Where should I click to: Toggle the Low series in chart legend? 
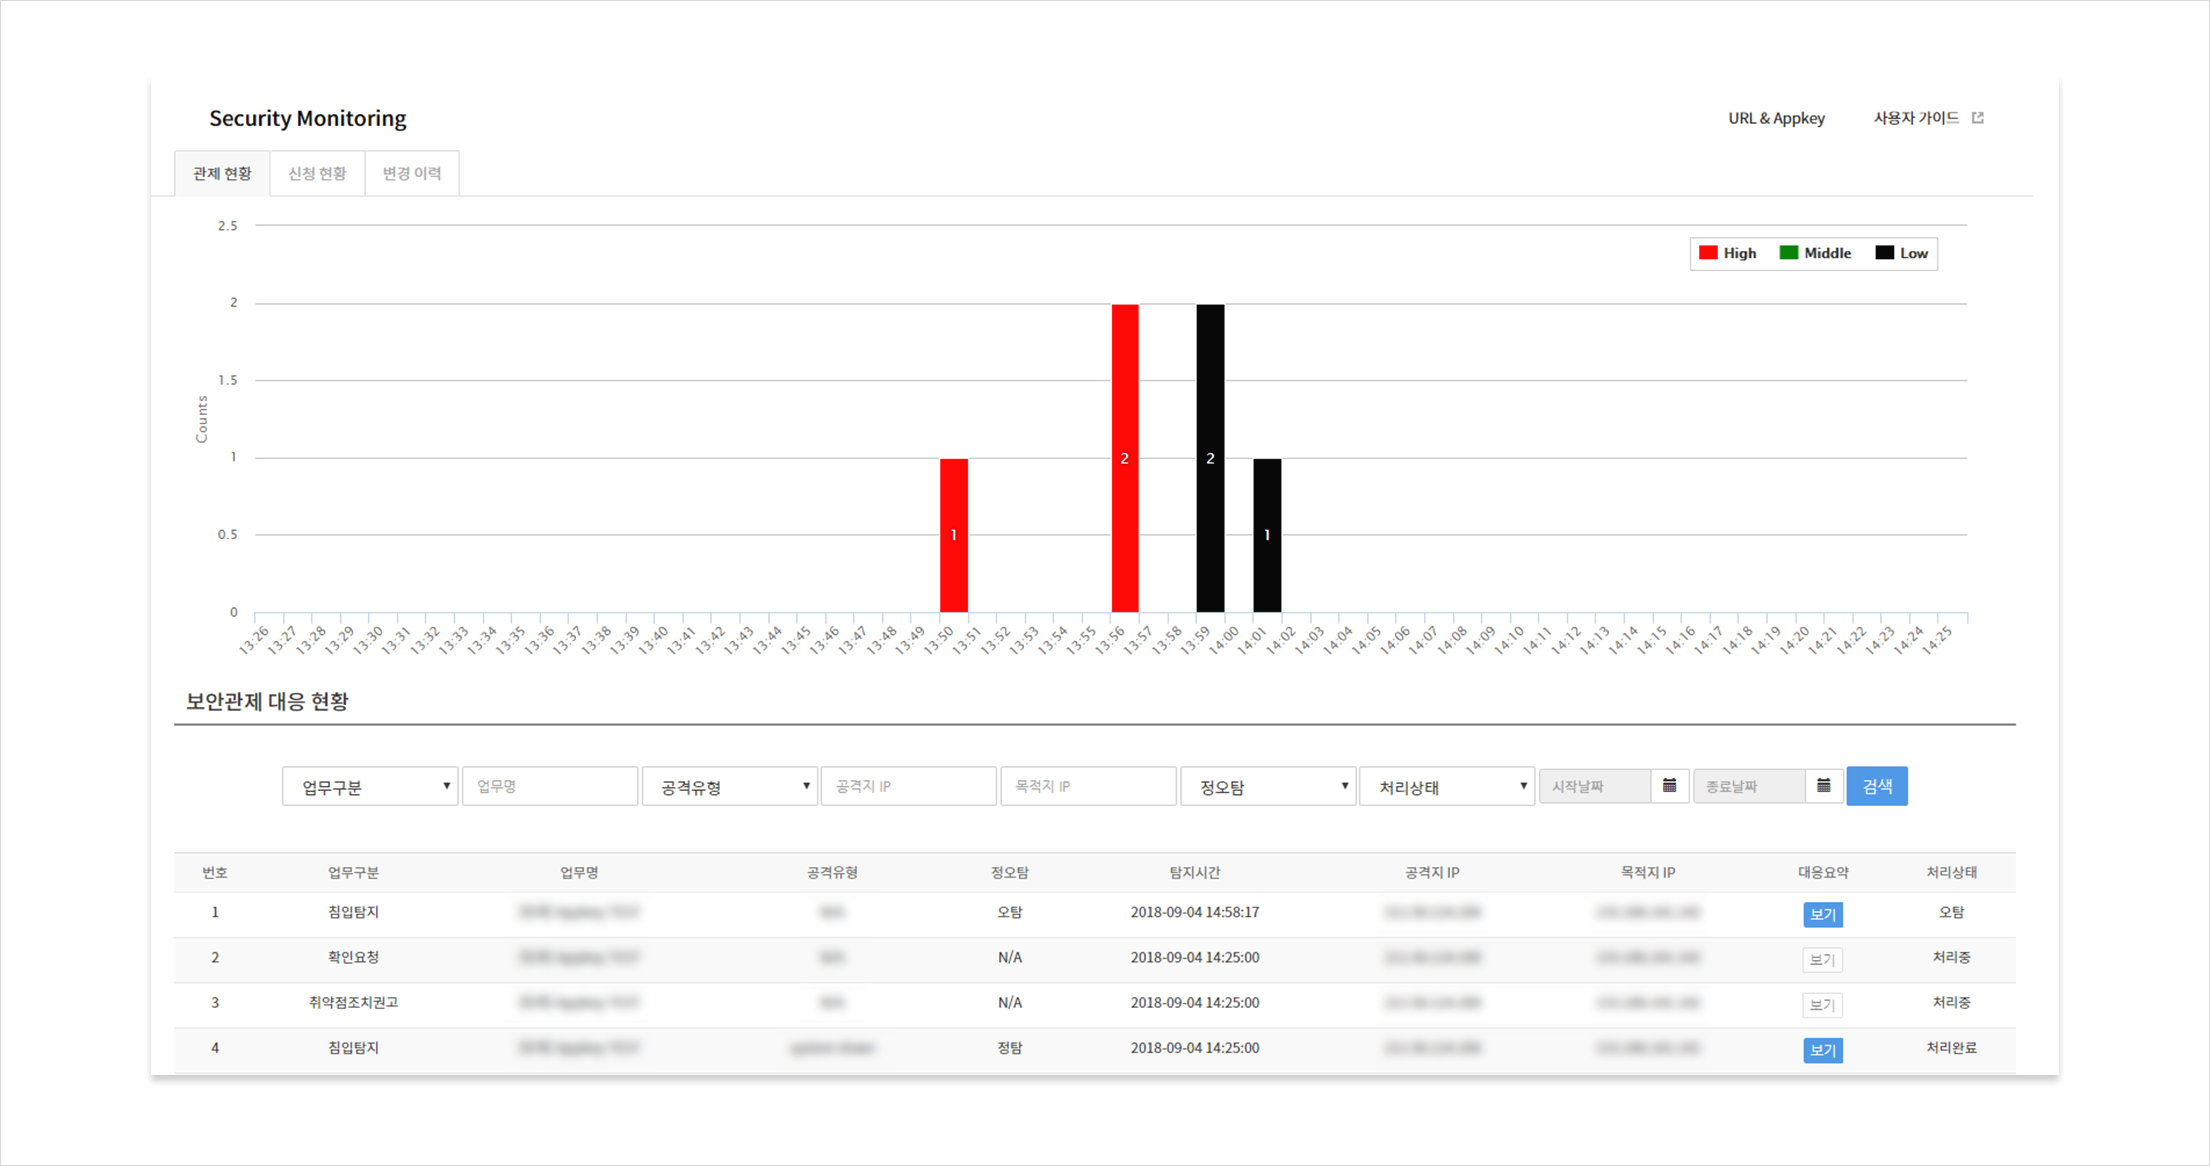coord(1901,253)
